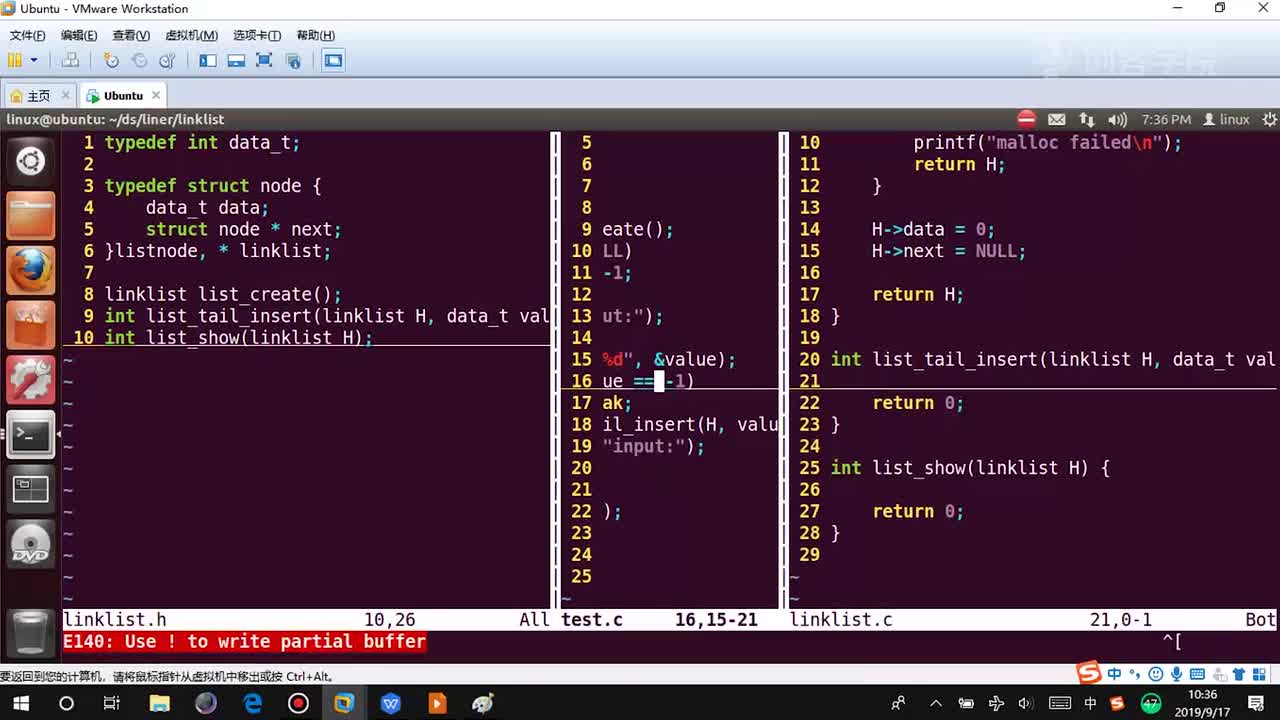Toggle the thumbnail bar view icon
The image size is (1280, 720).
236,60
